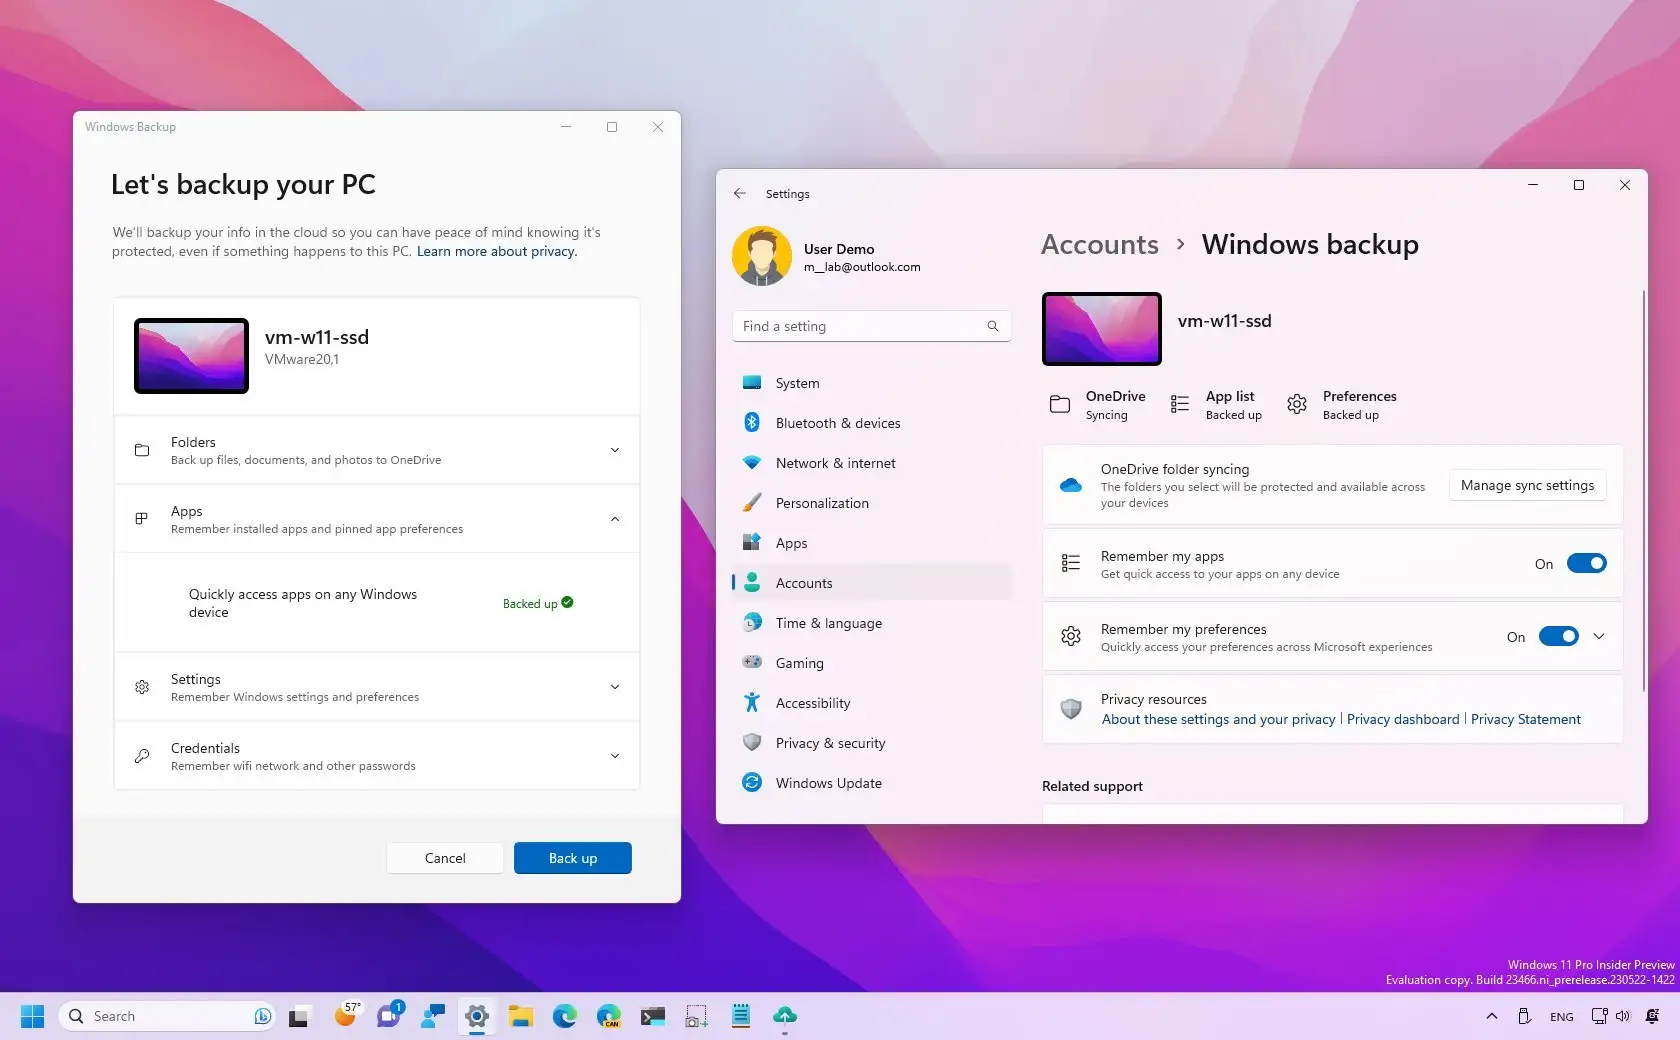Select Accounts in the Settings sidebar
The width and height of the screenshot is (1680, 1040).
click(872, 583)
